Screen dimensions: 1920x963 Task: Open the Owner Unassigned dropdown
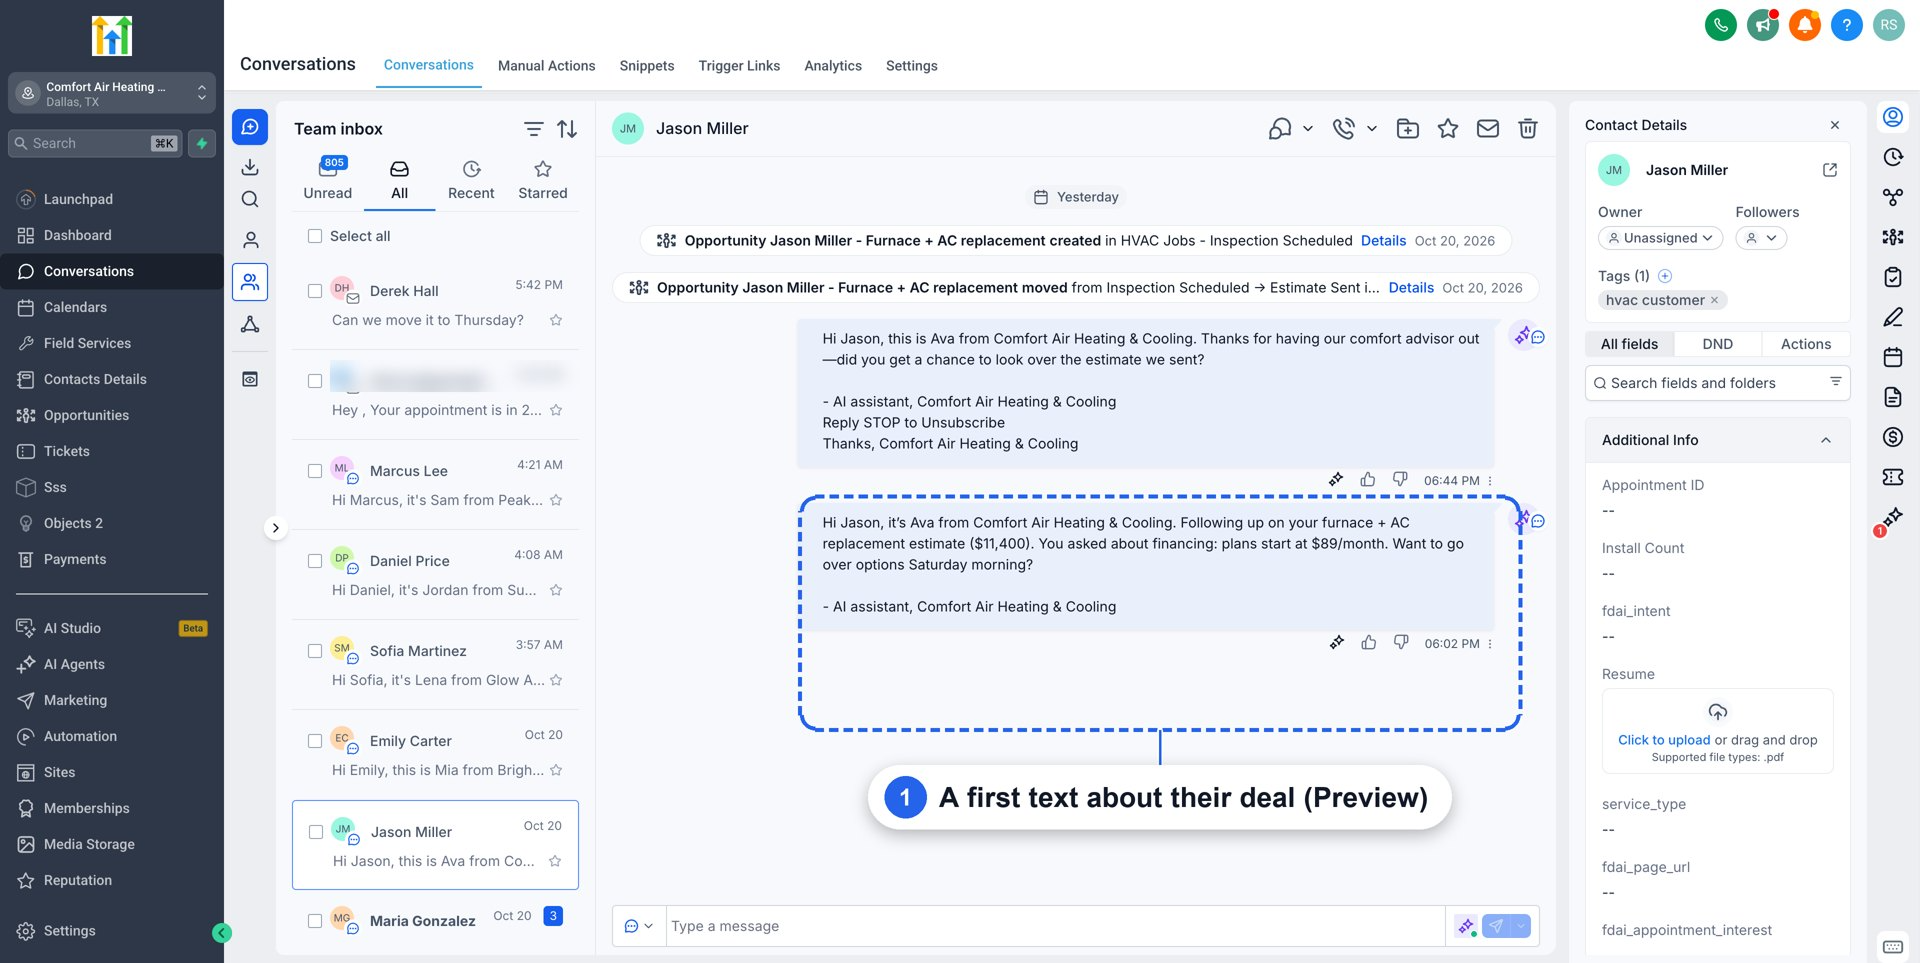pos(1660,238)
